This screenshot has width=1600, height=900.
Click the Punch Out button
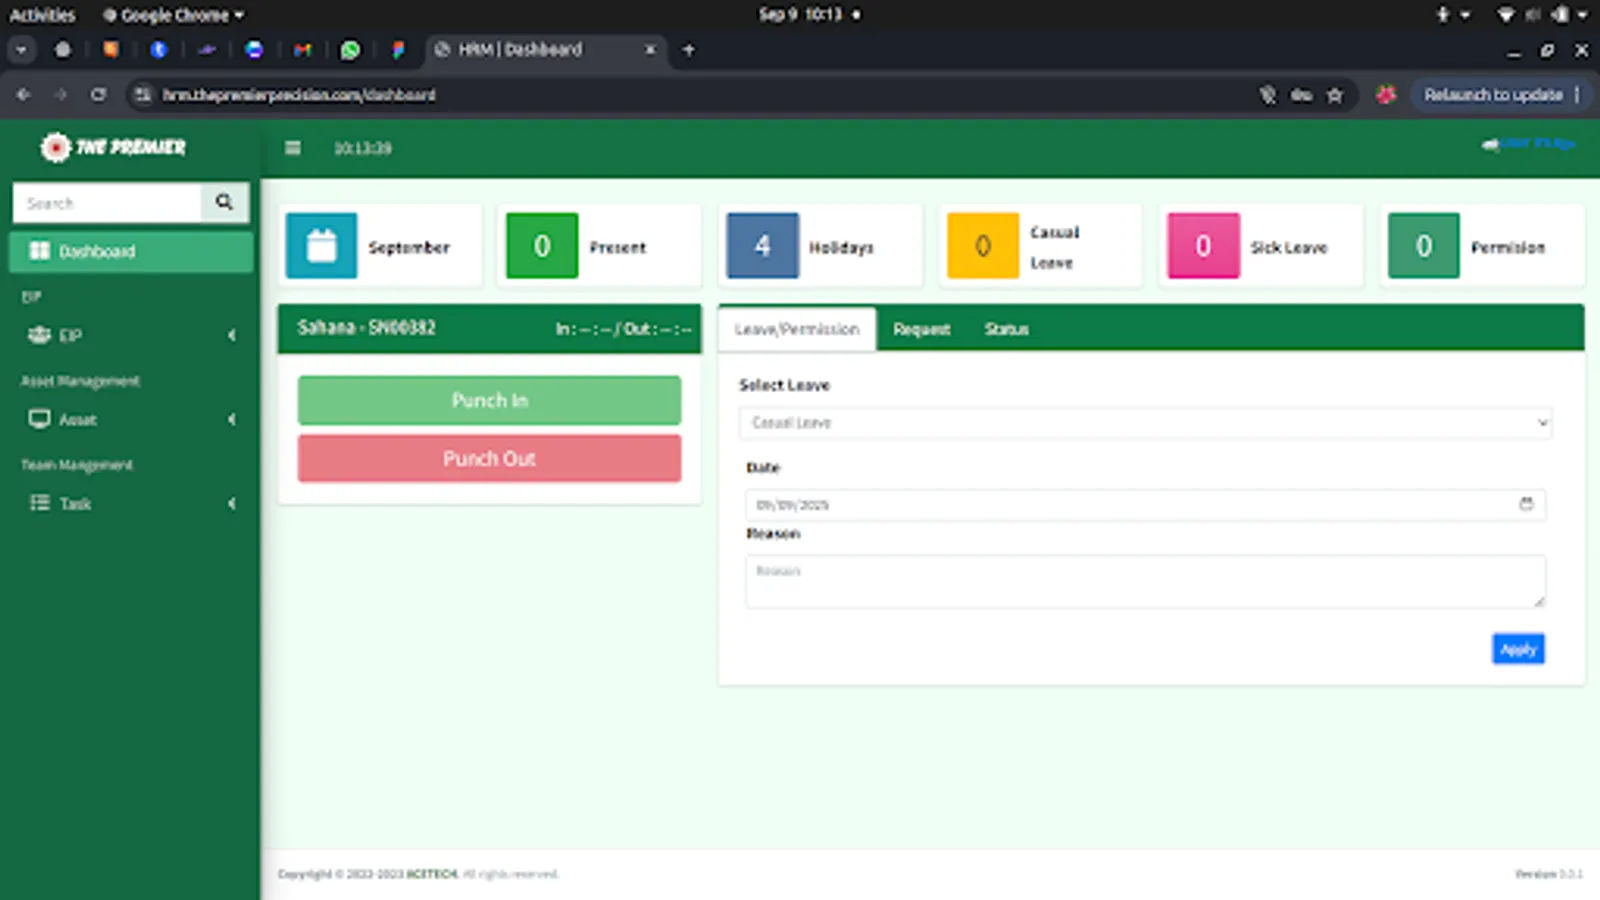tap(489, 458)
